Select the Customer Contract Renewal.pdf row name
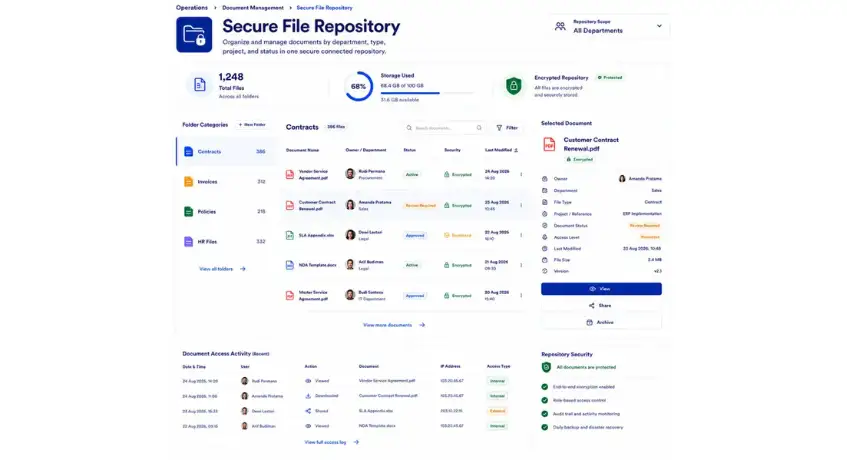 tap(317, 205)
